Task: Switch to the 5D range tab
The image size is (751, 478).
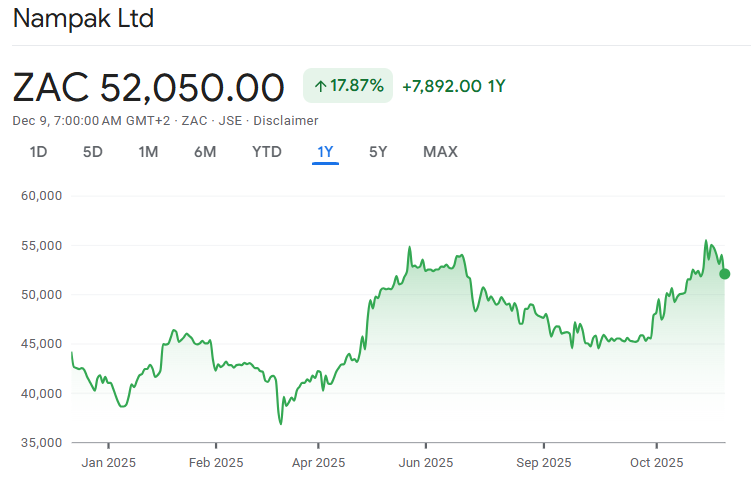Action: click(93, 152)
